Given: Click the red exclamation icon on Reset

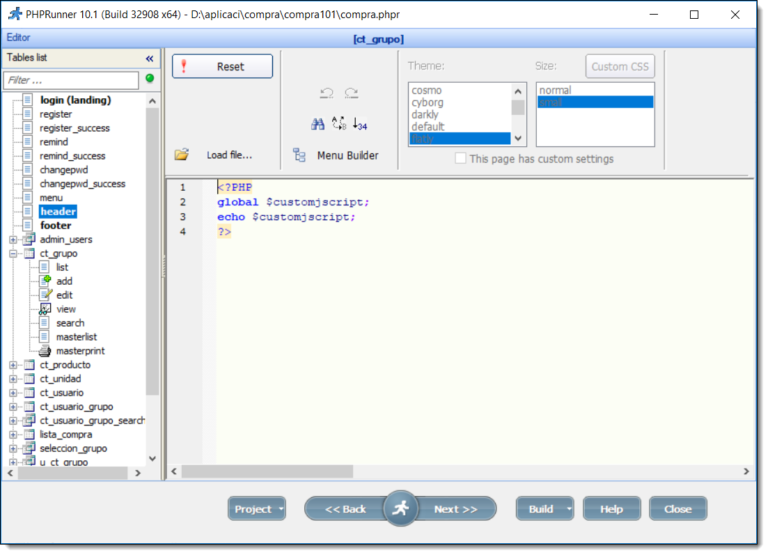Looking at the screenshot, I should pos(184,66).
